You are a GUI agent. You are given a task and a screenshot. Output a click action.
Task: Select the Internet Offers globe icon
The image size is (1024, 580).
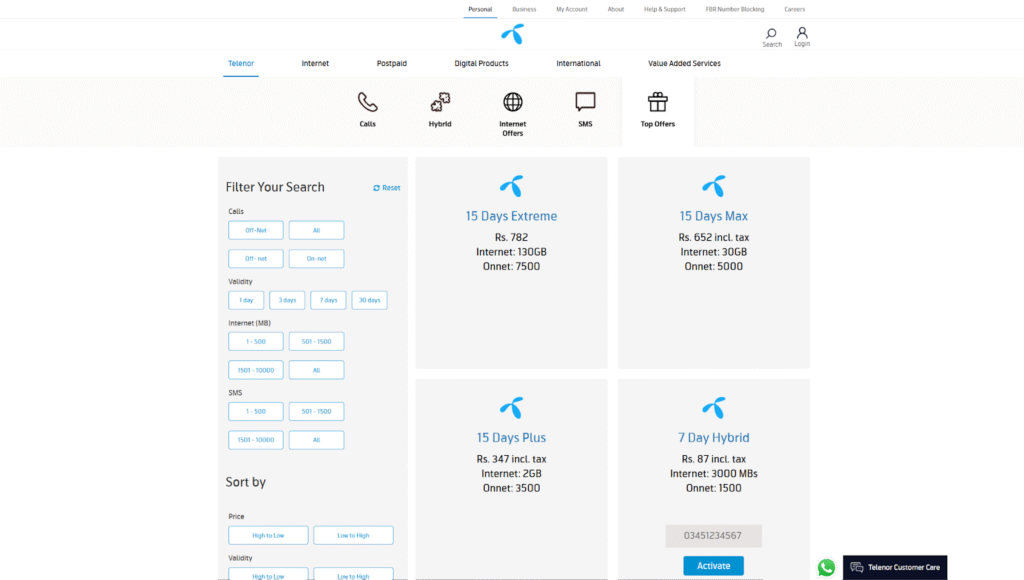coord(512,101)
